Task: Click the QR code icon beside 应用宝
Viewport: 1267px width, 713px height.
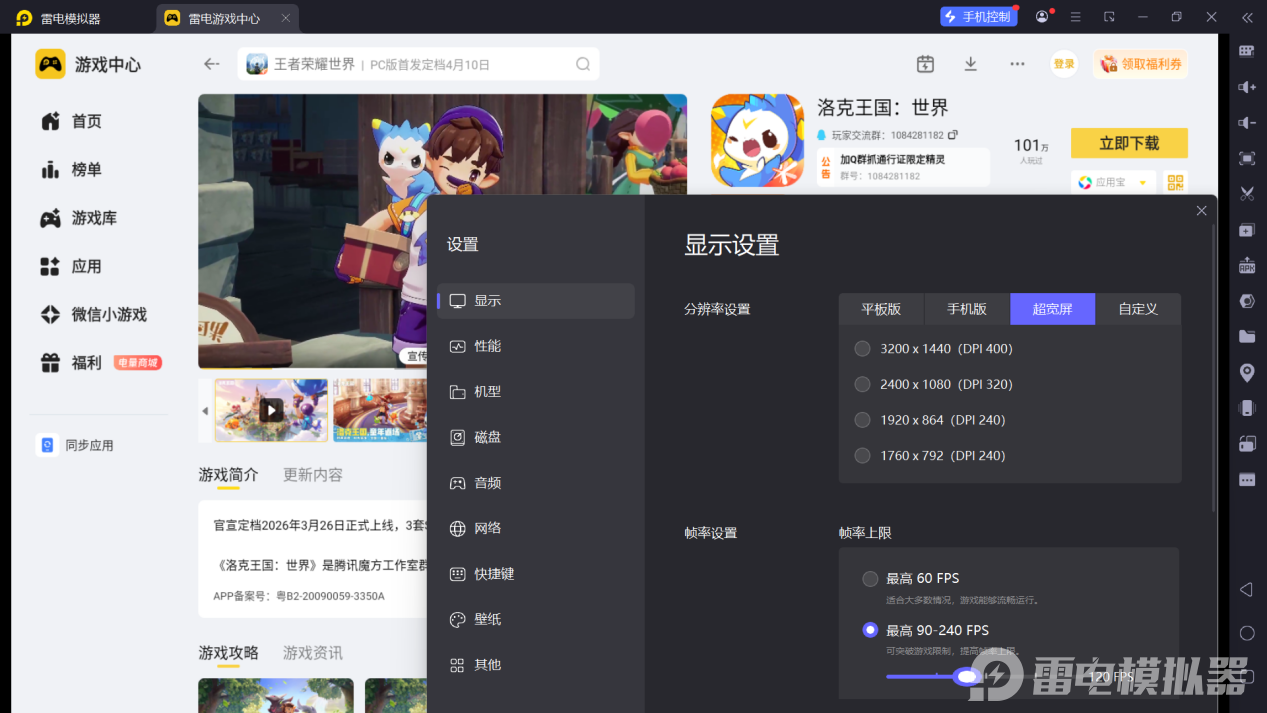Action: pyautogui.click(x=1175, y=183)
